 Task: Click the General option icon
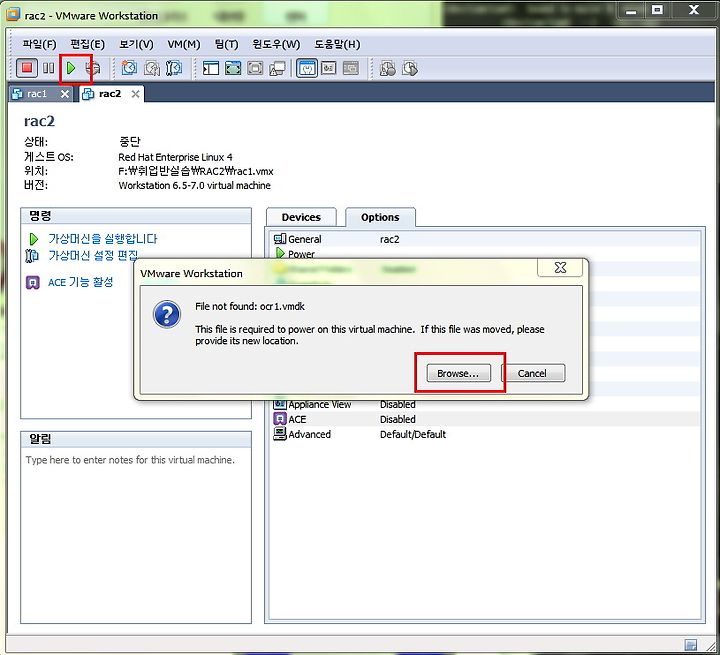pyautogui.click(x=280, y=239)
